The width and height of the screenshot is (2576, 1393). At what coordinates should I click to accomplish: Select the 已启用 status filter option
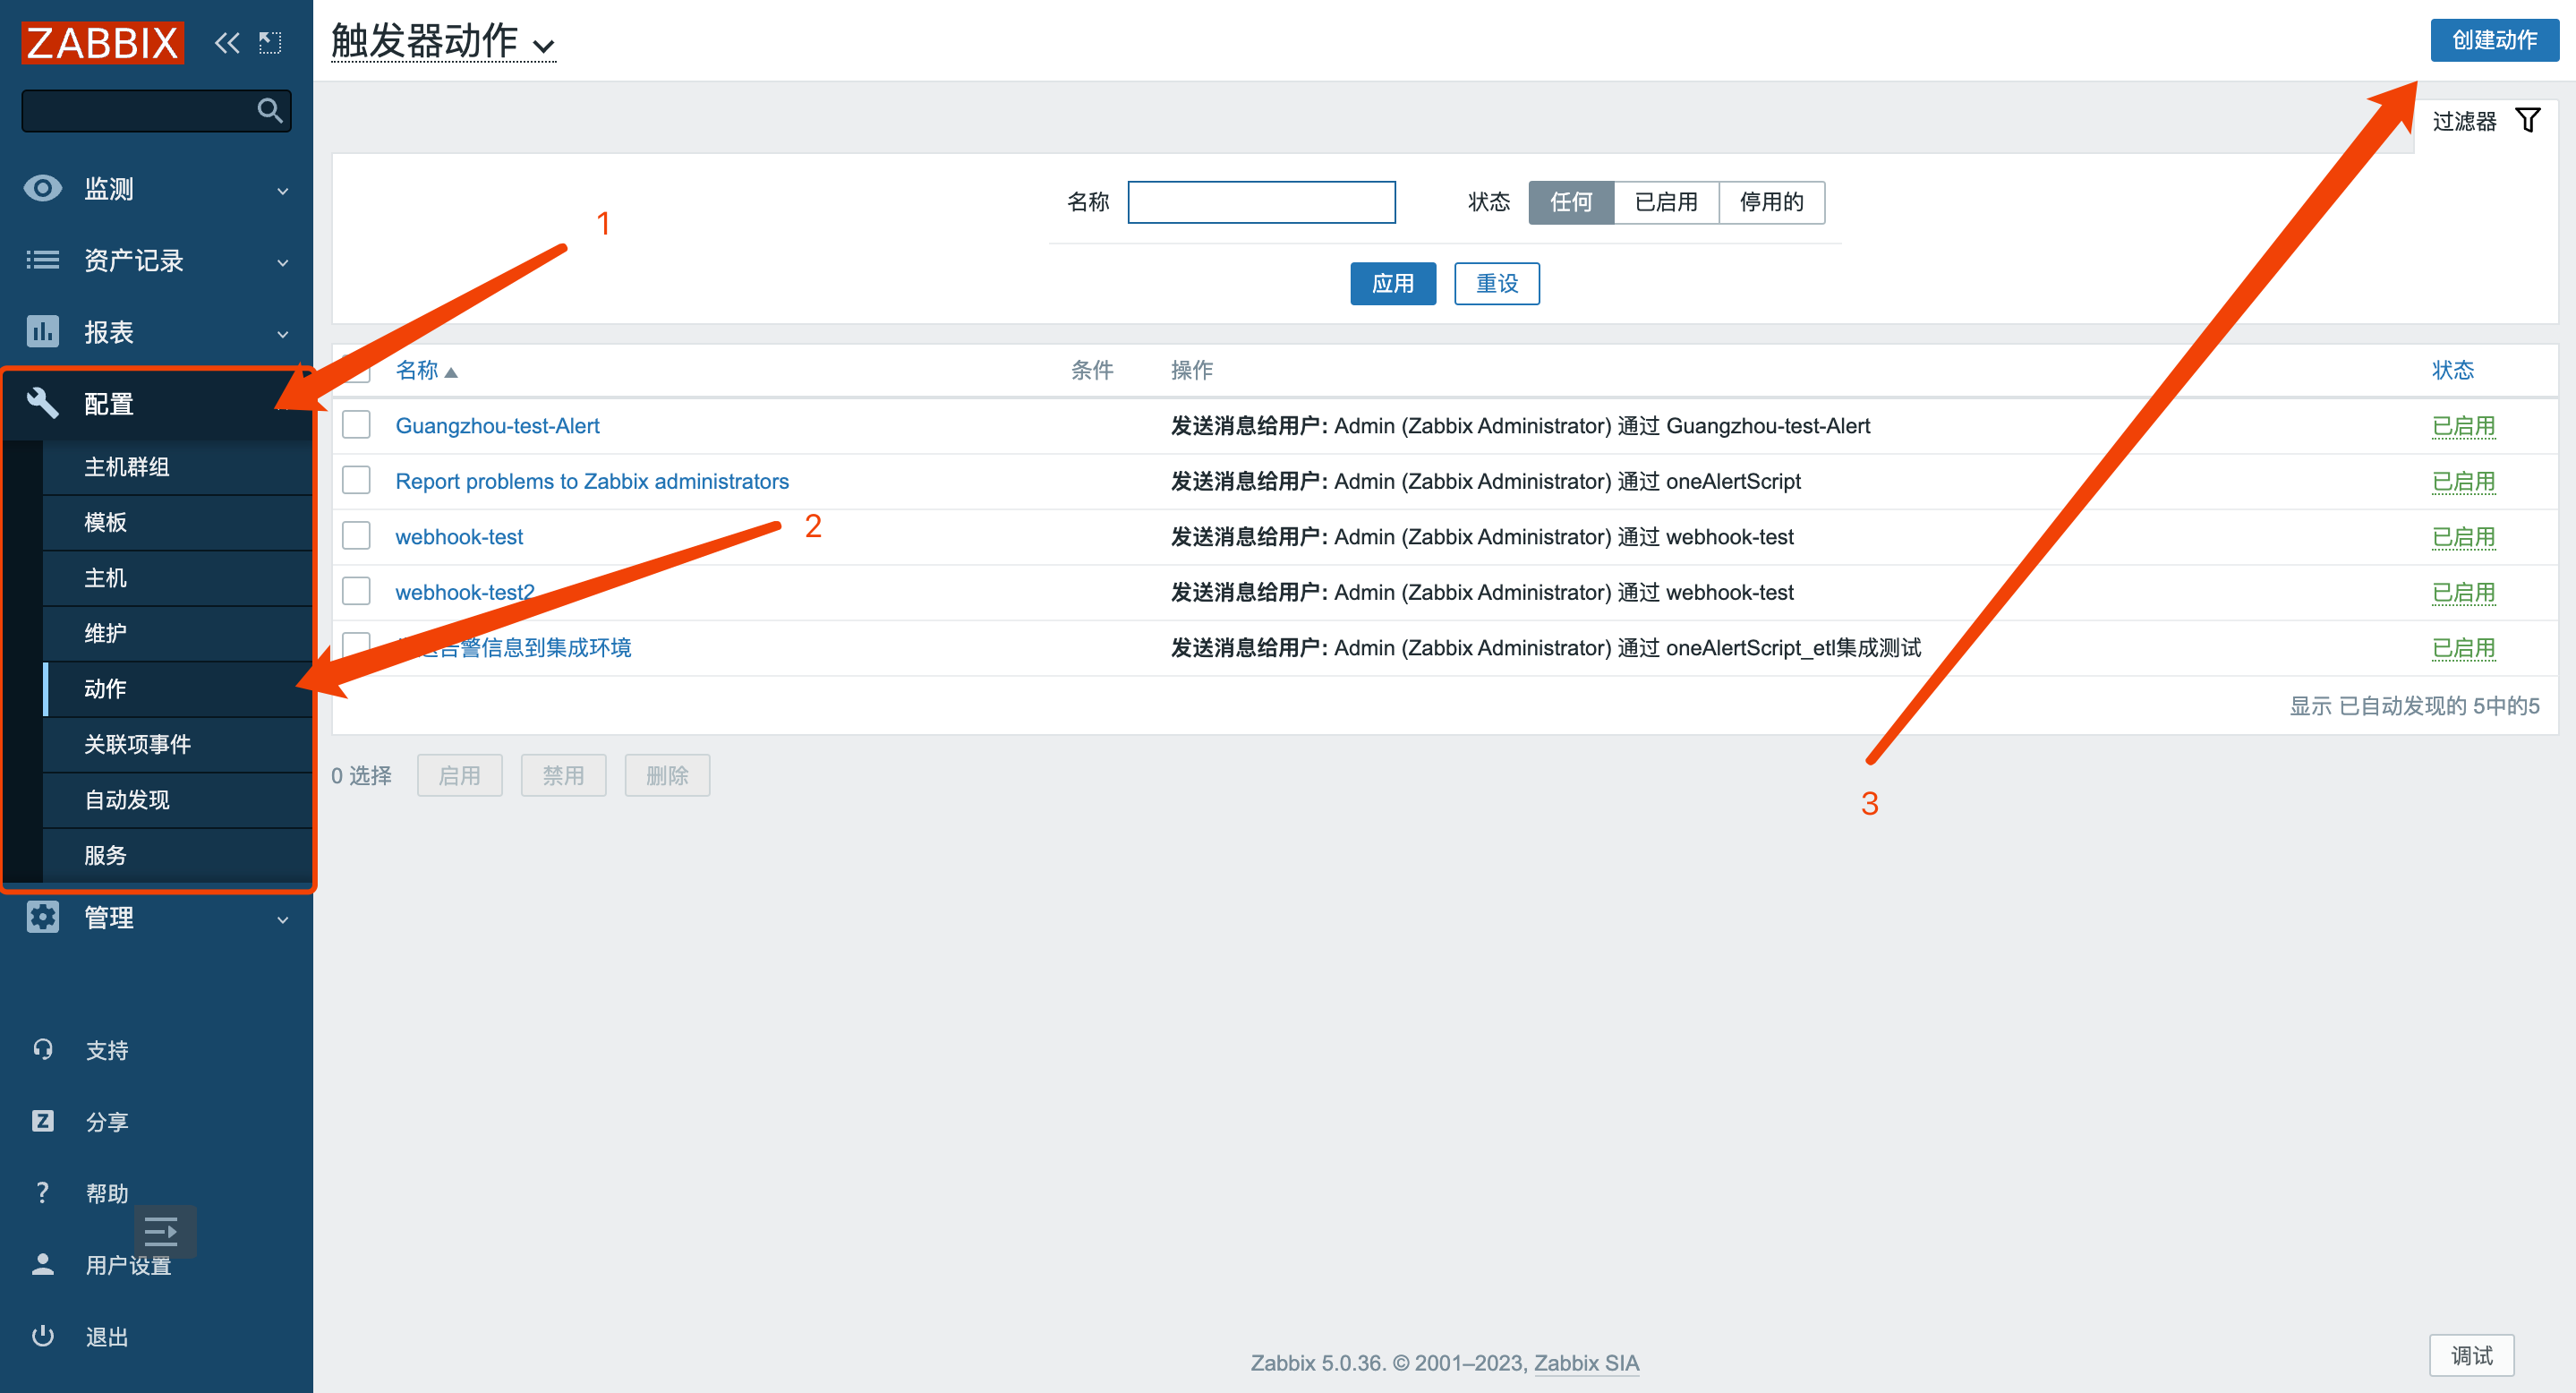[x=1665, y=202]
